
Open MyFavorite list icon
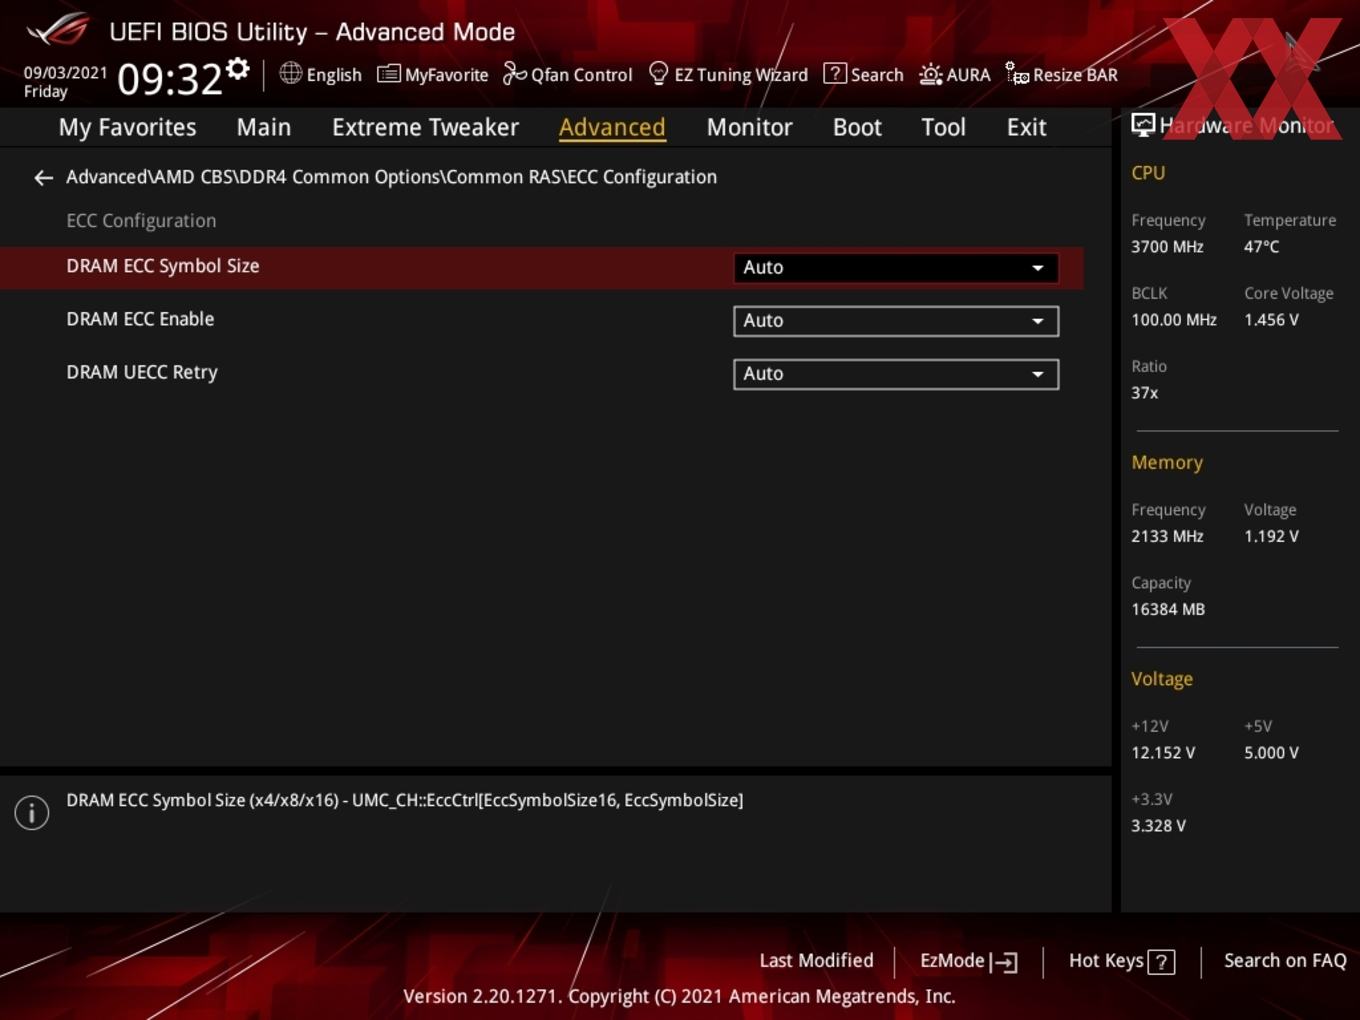[x=388, y=74]
